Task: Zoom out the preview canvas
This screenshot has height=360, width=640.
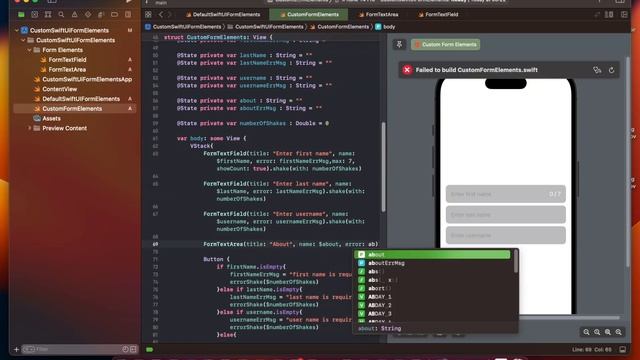Action: [x=586, y=332]
